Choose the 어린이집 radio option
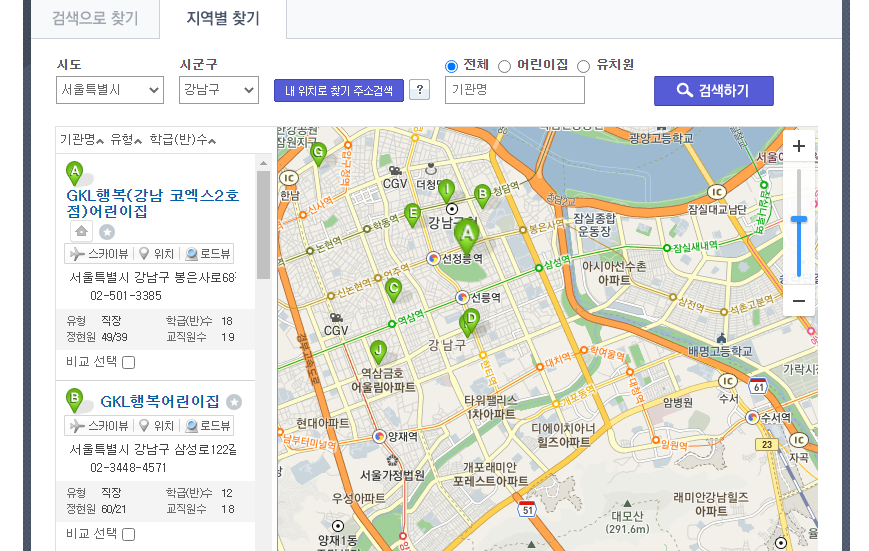Image resolution: width=869 pixels, height=551 pixels. click(504, 66)
